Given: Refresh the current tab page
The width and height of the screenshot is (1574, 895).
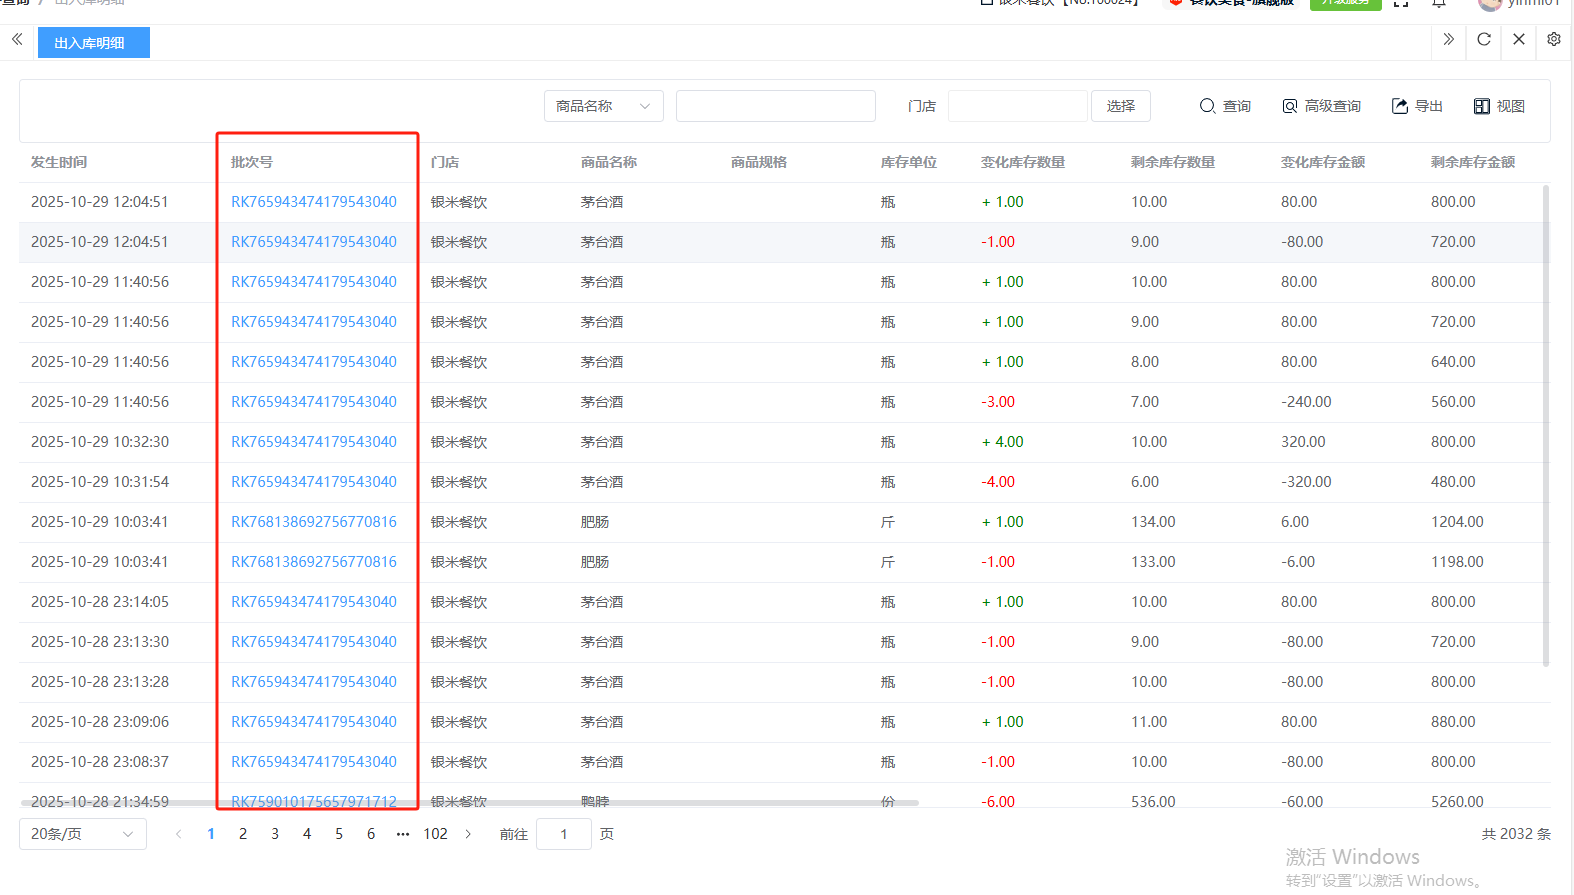Looking at the screenshot, I should click(1484, 39).
